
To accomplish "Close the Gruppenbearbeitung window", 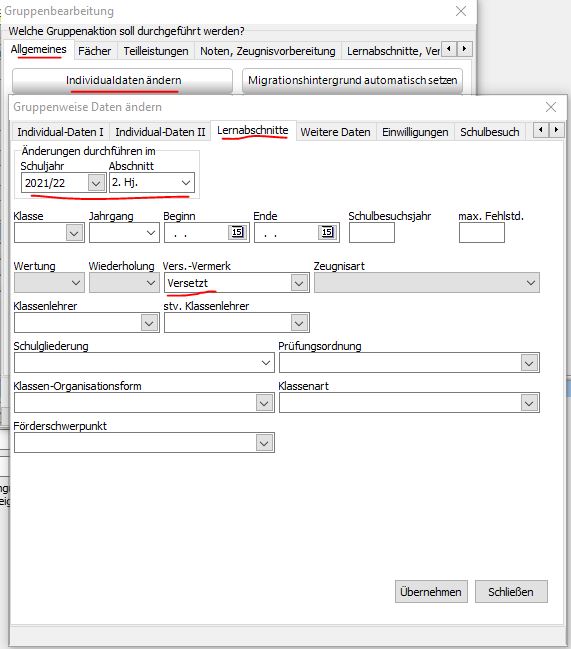I will click(461, 11).
